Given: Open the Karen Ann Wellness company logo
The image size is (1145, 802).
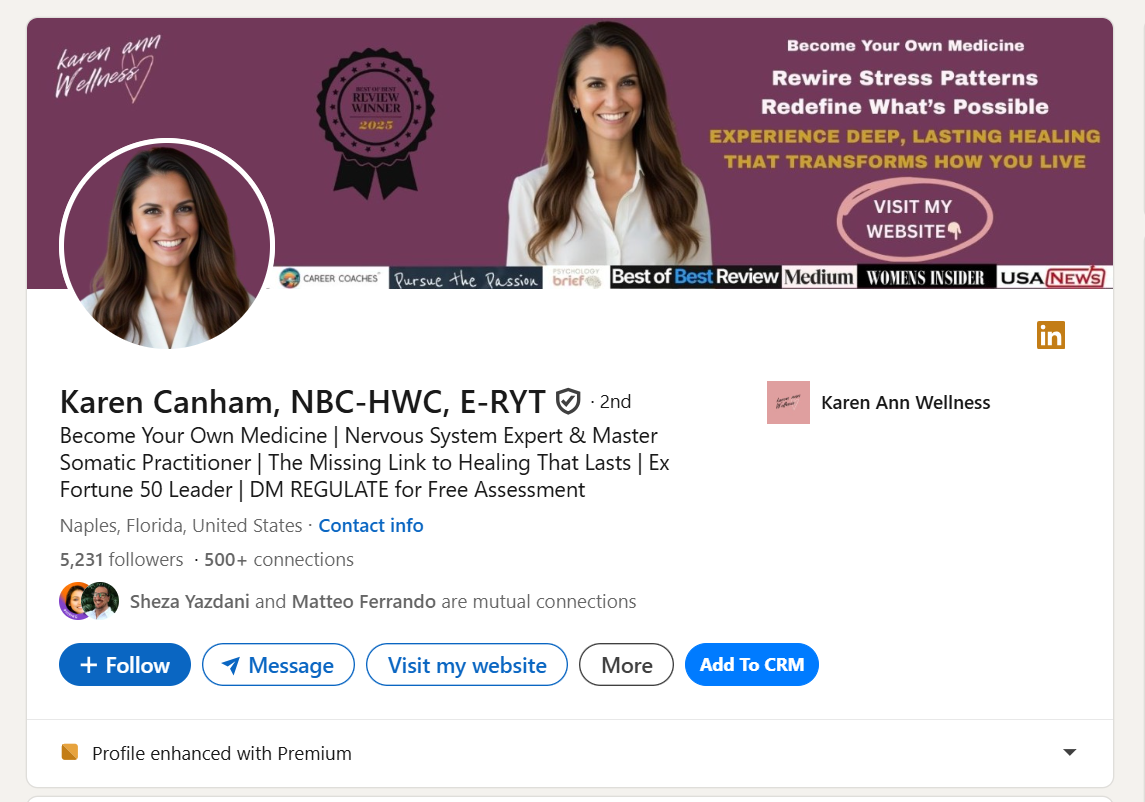Looking at the screenshot, I should 788,402.
